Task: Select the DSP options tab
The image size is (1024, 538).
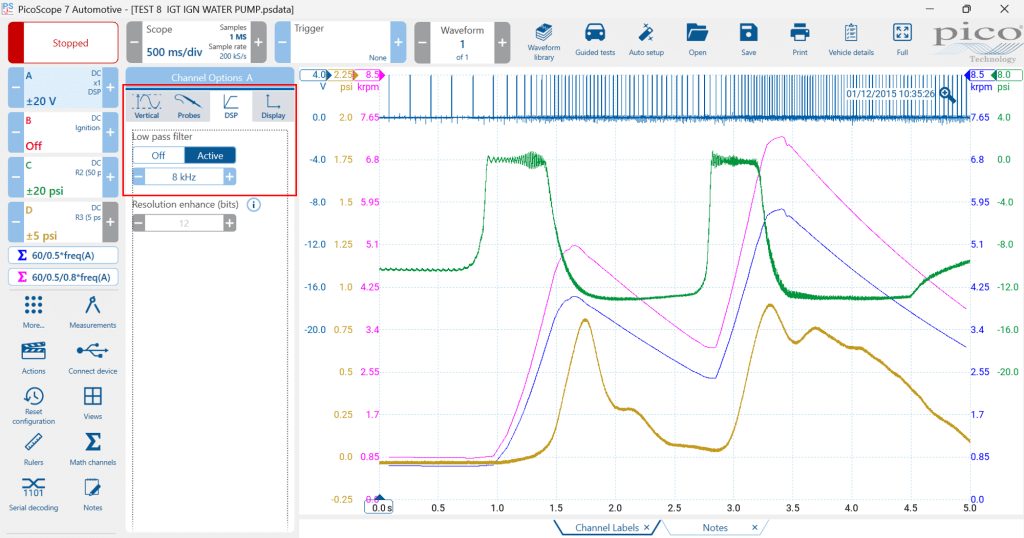Action: pyautogui.click(x=231, y=106)
